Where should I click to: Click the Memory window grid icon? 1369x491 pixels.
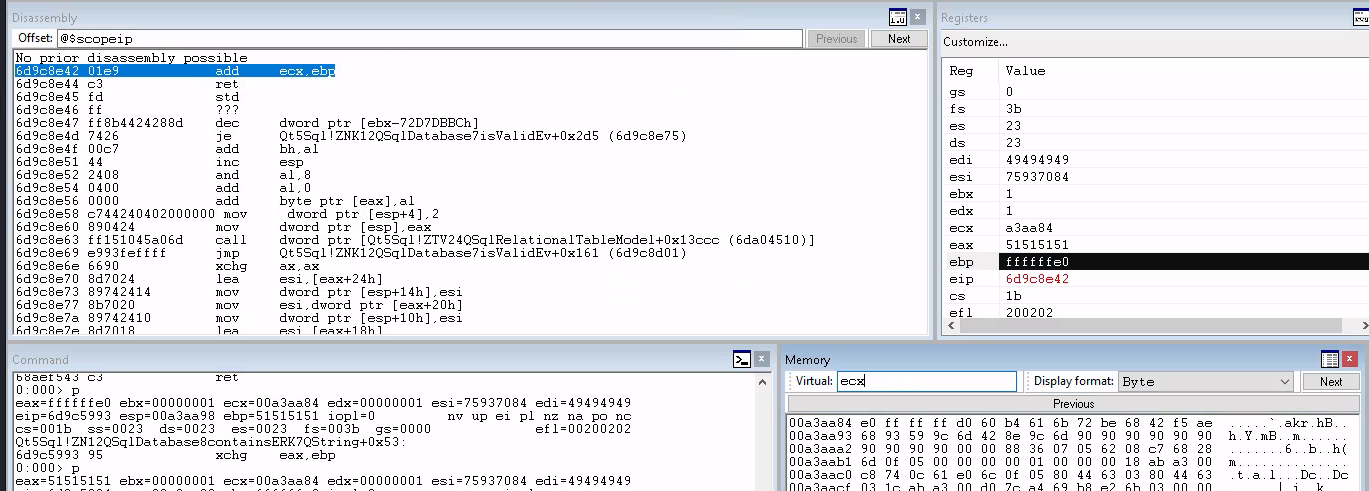[1329, 359]
